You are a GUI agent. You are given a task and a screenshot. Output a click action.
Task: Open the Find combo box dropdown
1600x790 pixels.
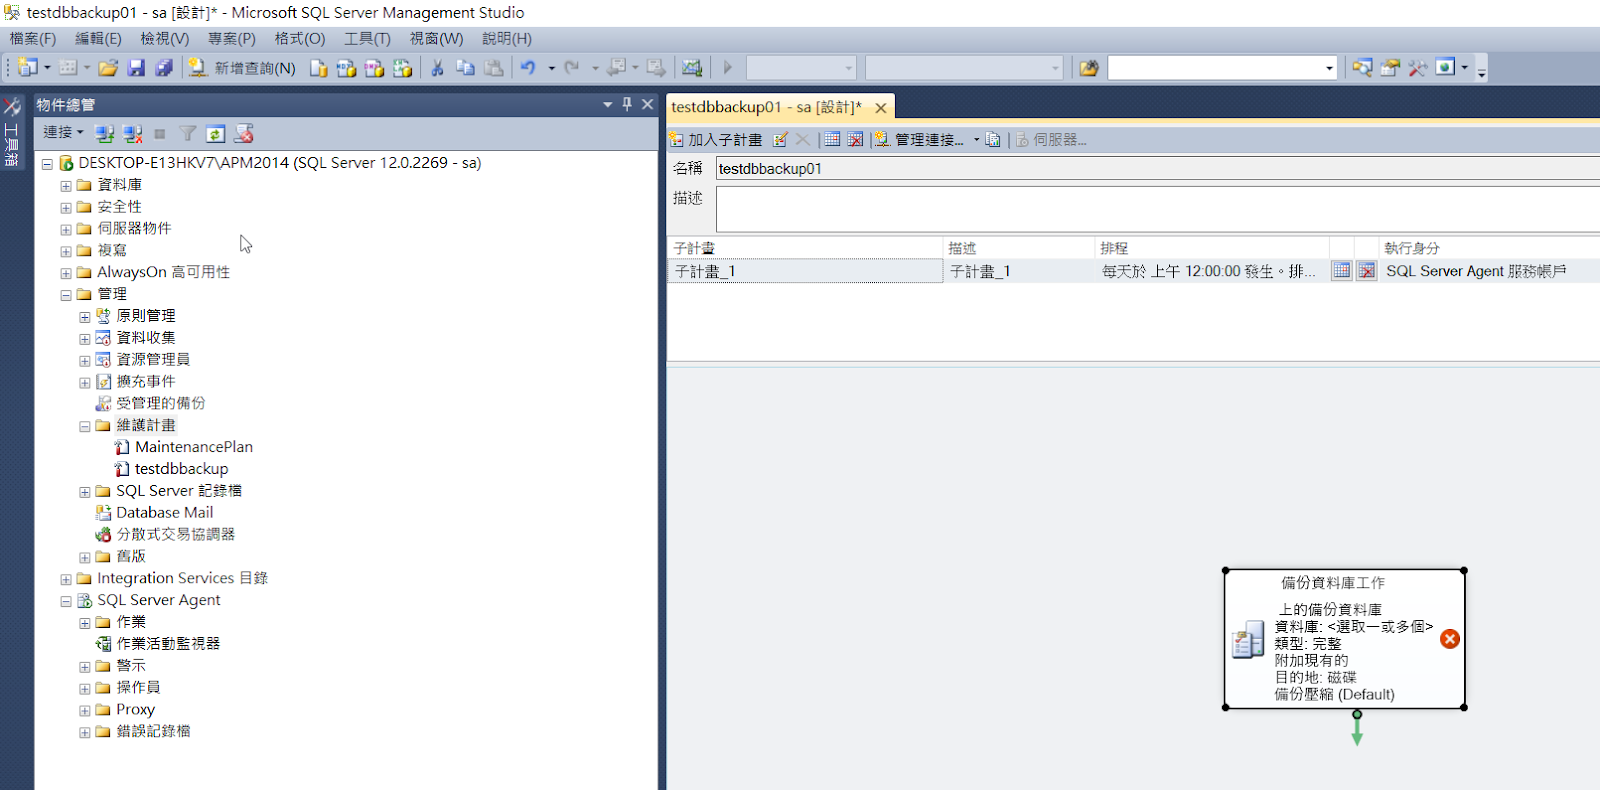pyautogui.click(x=1329, y=68)
